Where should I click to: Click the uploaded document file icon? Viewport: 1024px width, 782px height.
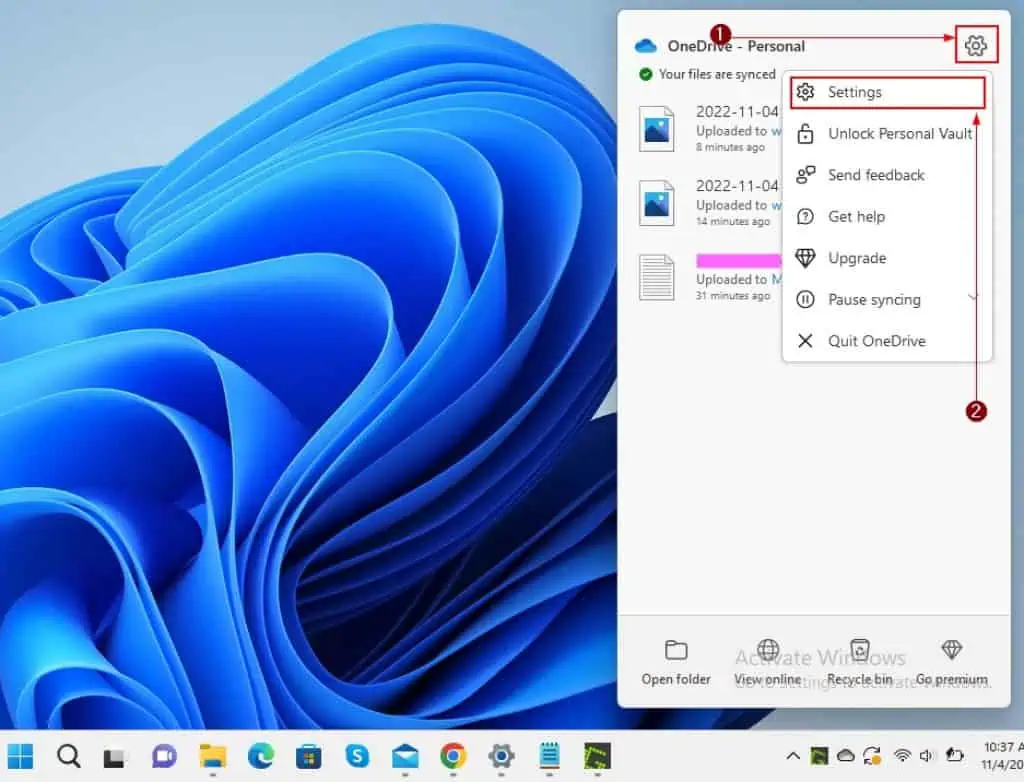(x=657, y=277)
